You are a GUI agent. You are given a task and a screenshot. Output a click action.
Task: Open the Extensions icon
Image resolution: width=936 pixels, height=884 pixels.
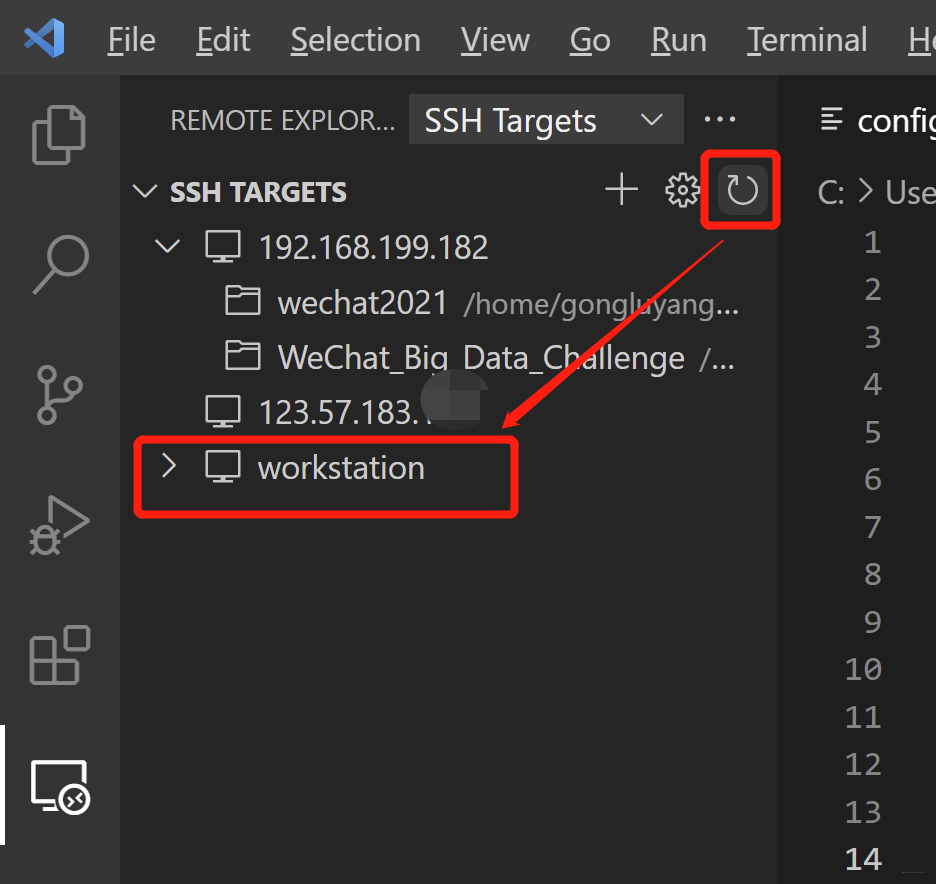pos(58,656)
